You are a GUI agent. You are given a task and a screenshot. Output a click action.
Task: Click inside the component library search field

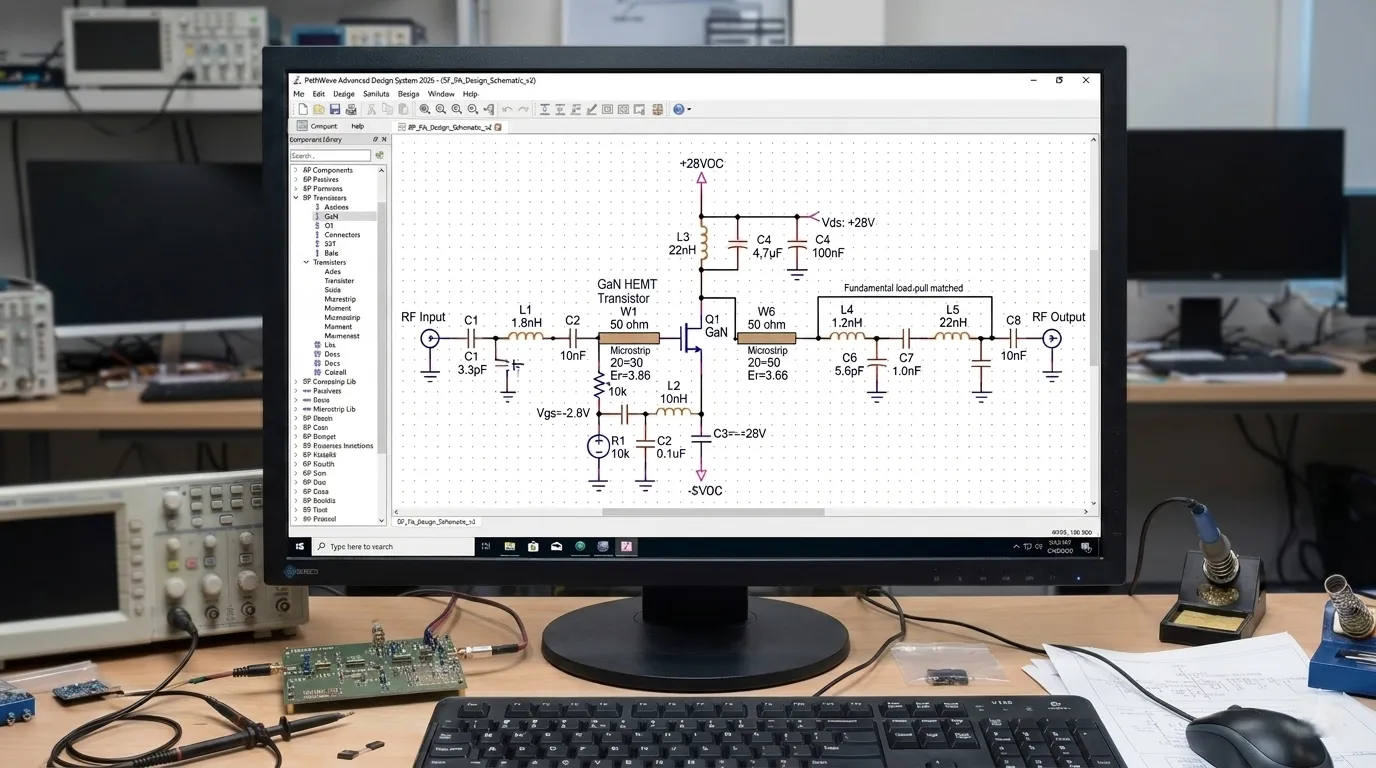[x=332, y=155]
